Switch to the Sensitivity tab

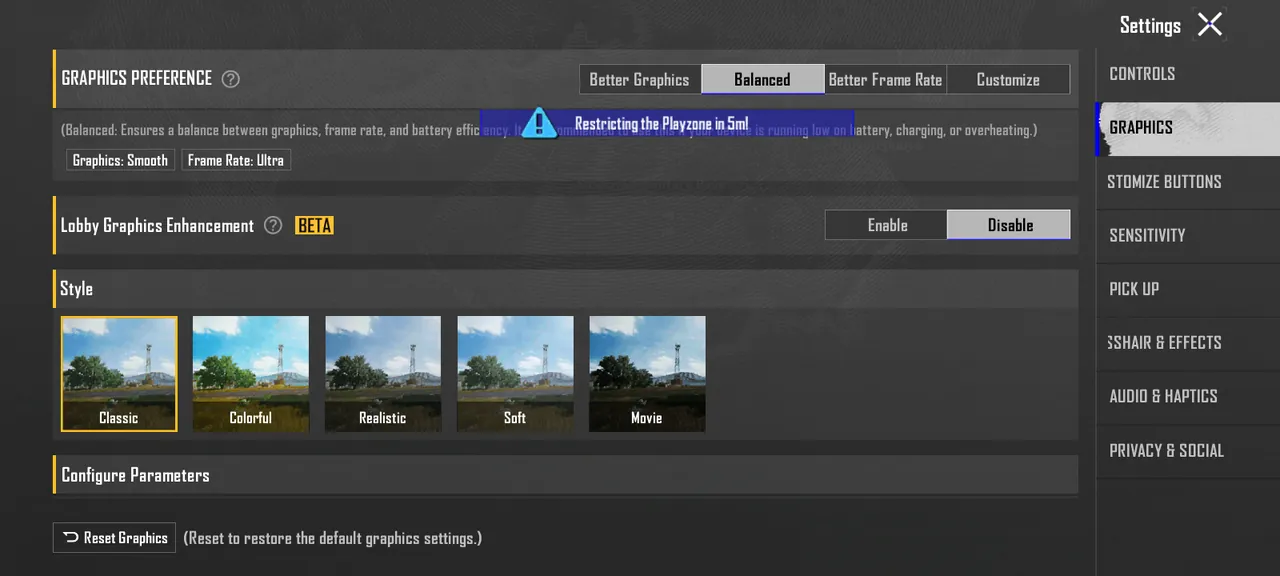coord(1188,236)
